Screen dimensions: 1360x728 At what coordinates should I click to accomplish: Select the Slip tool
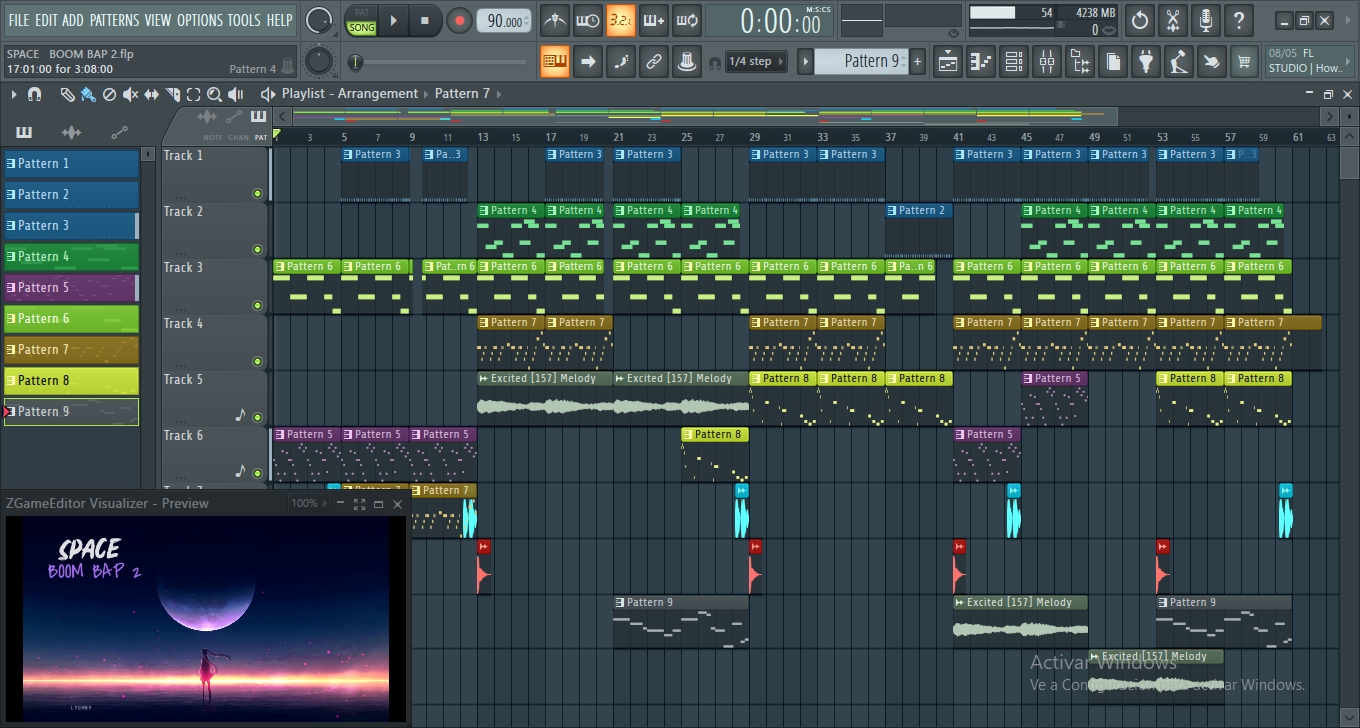click(x=151, y=94)
